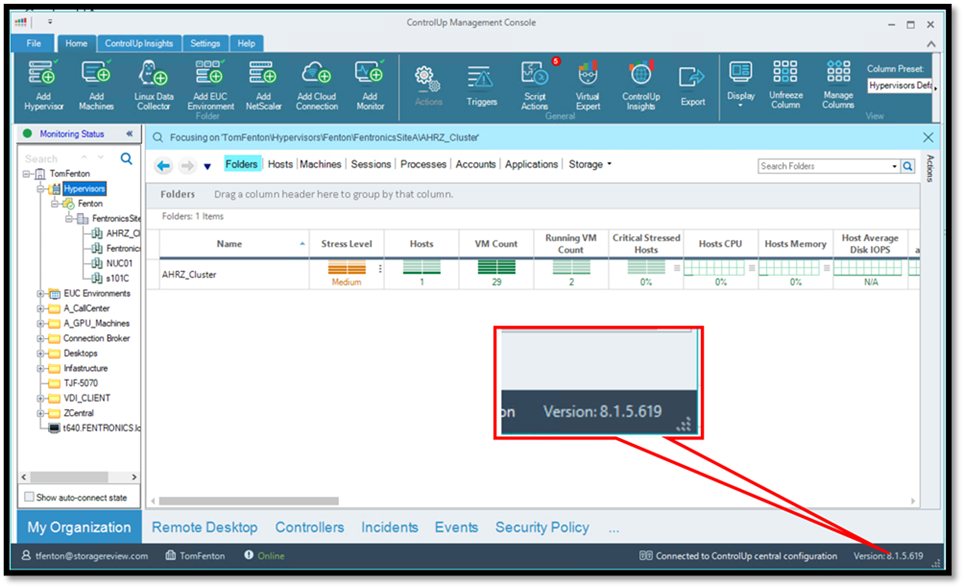The width and height of the screenshot is (964, 588).
Task: Click the magnifier icon in tree search
Action: [x=126, y=159]
